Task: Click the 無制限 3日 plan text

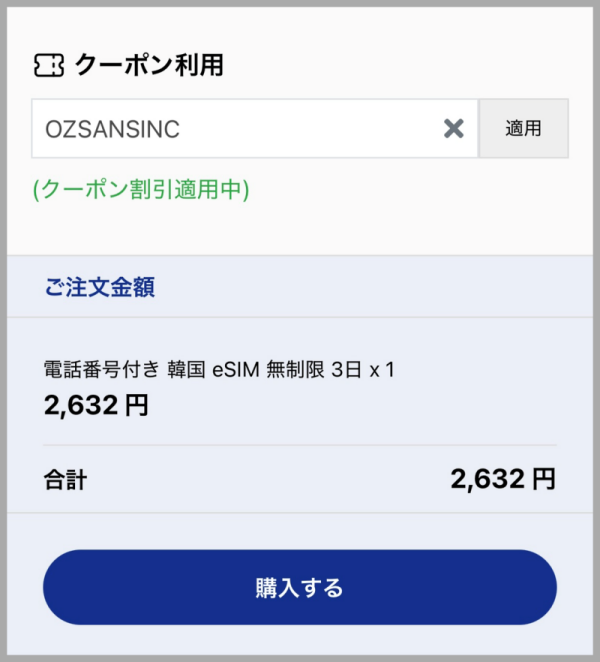Action: point(314,369)
